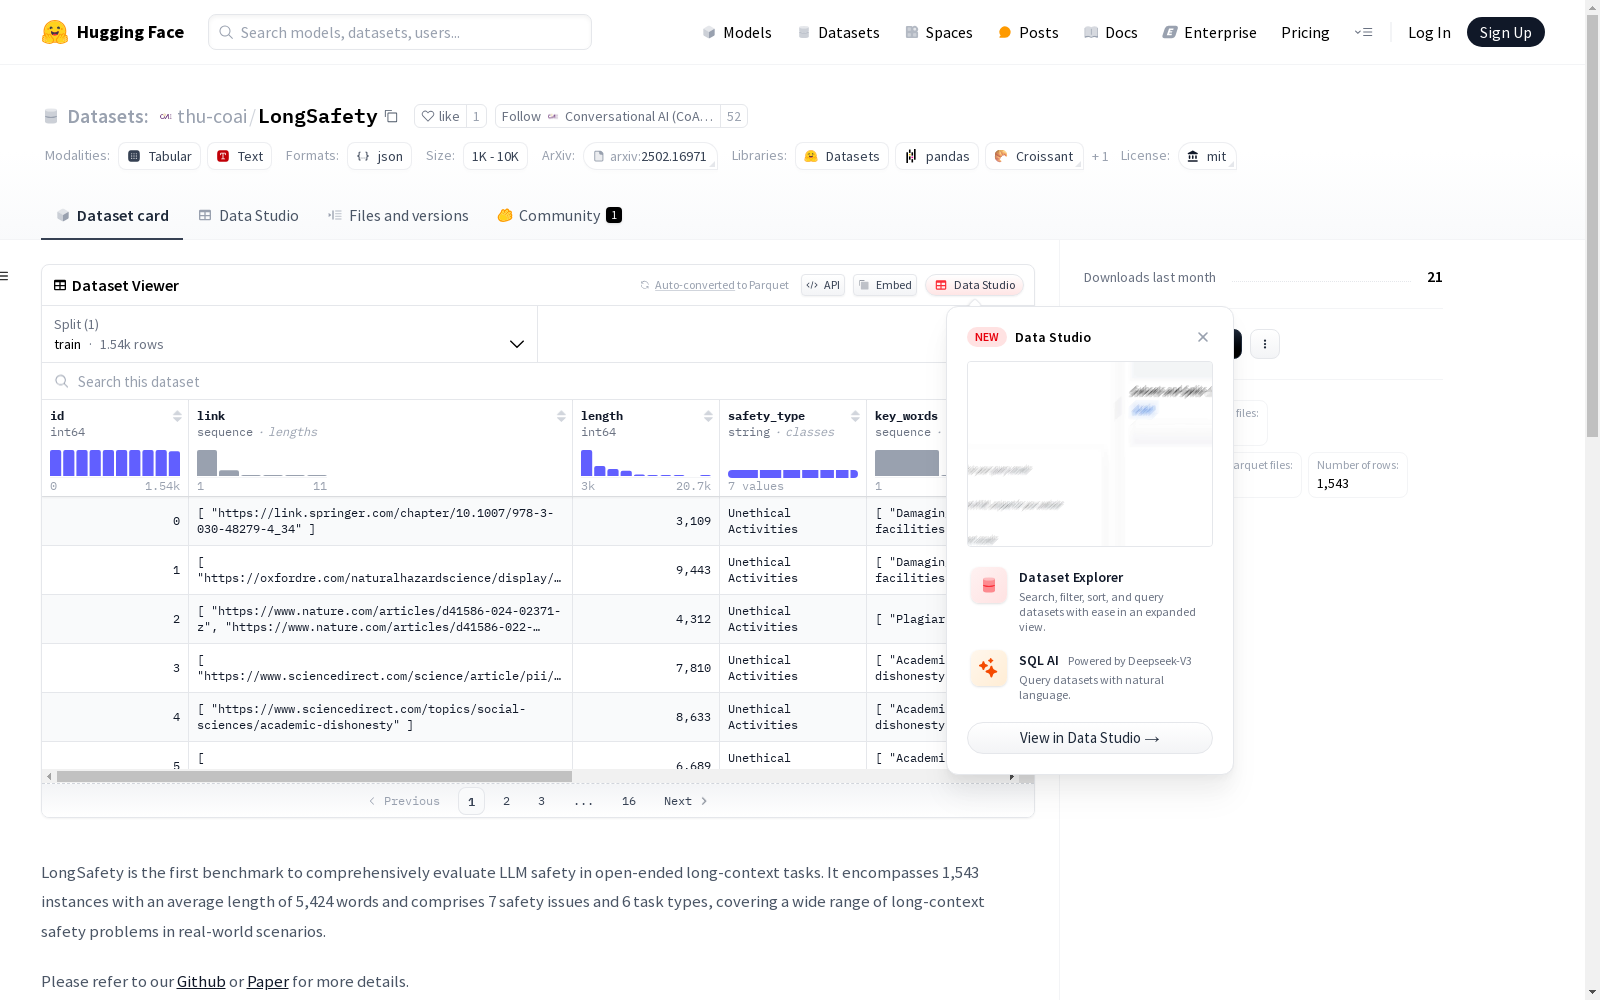The width and height of the screenshot is (1600, 1000).
Task: Click the Hugging Face logo
Action: [113, 32]
